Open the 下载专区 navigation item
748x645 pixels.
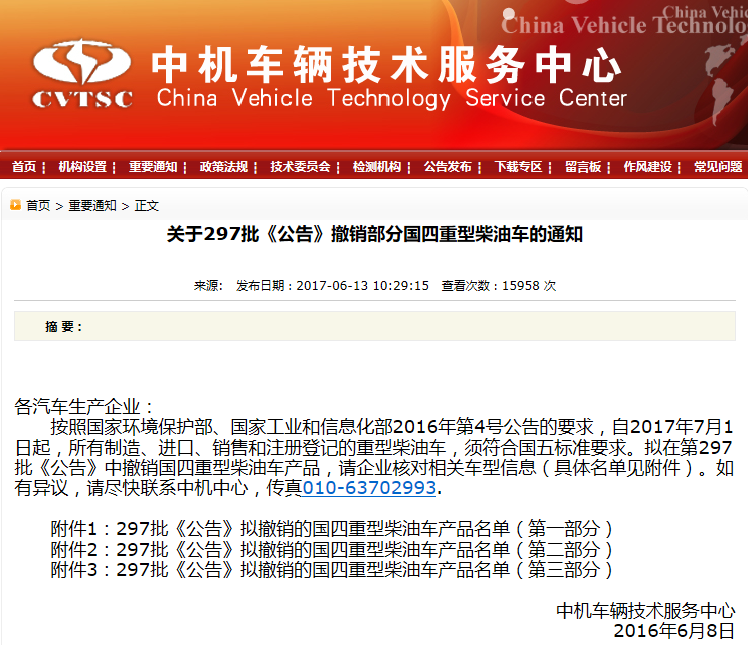(519, 166)
